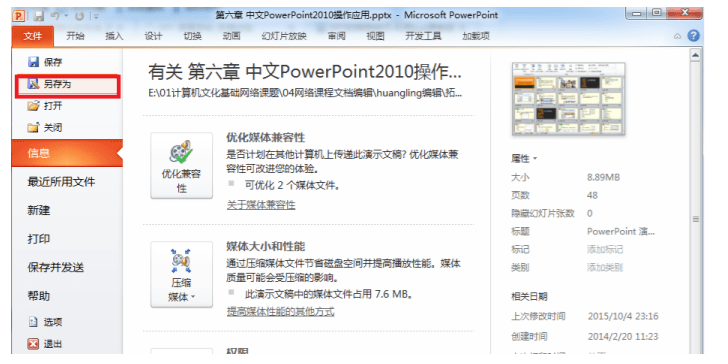Switch to the 幻灯片放映 (Slide Show) tab
The image size is (728, 364).
coord(284,36)
